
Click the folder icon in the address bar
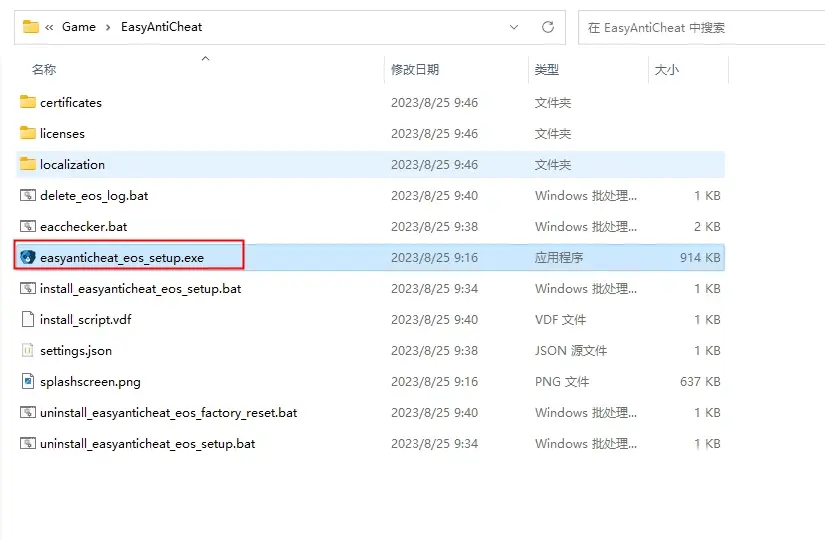click(x=31, y=26)
